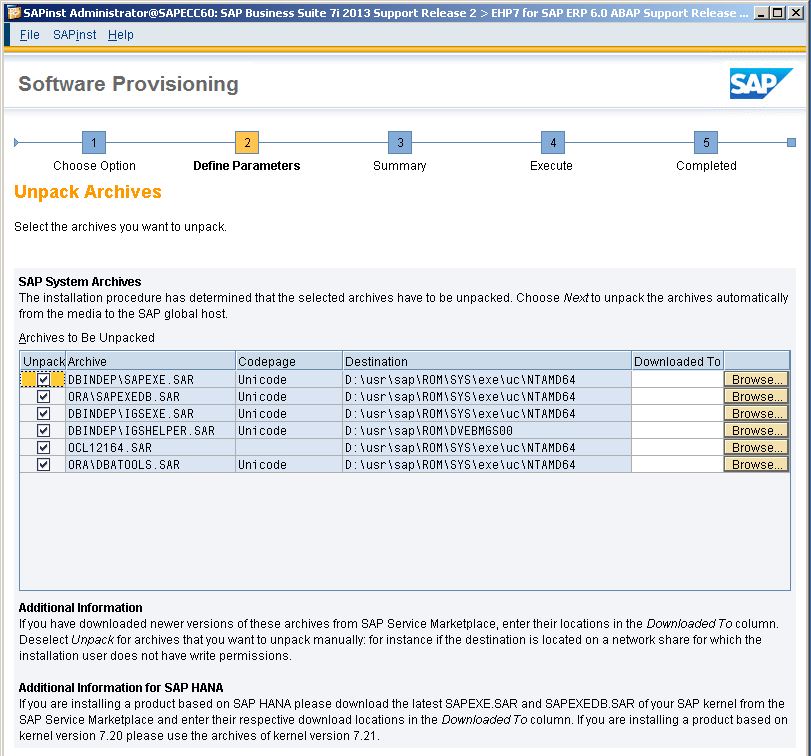Uncheck Unpack for DBINDEP\IGSEXE.SAR
Viewport: 811px width, 756px height.
click(x=43, y=414)
